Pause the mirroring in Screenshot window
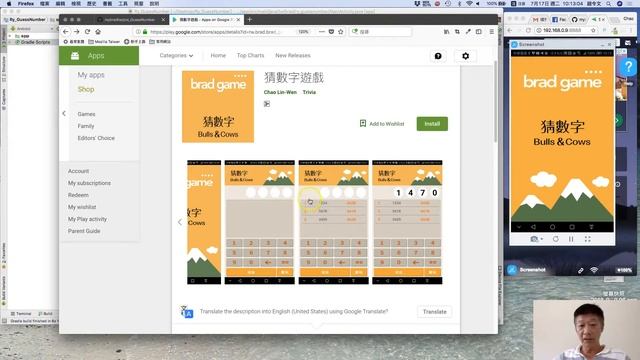Viewport: 640px width, 360px height. [571, 239]
